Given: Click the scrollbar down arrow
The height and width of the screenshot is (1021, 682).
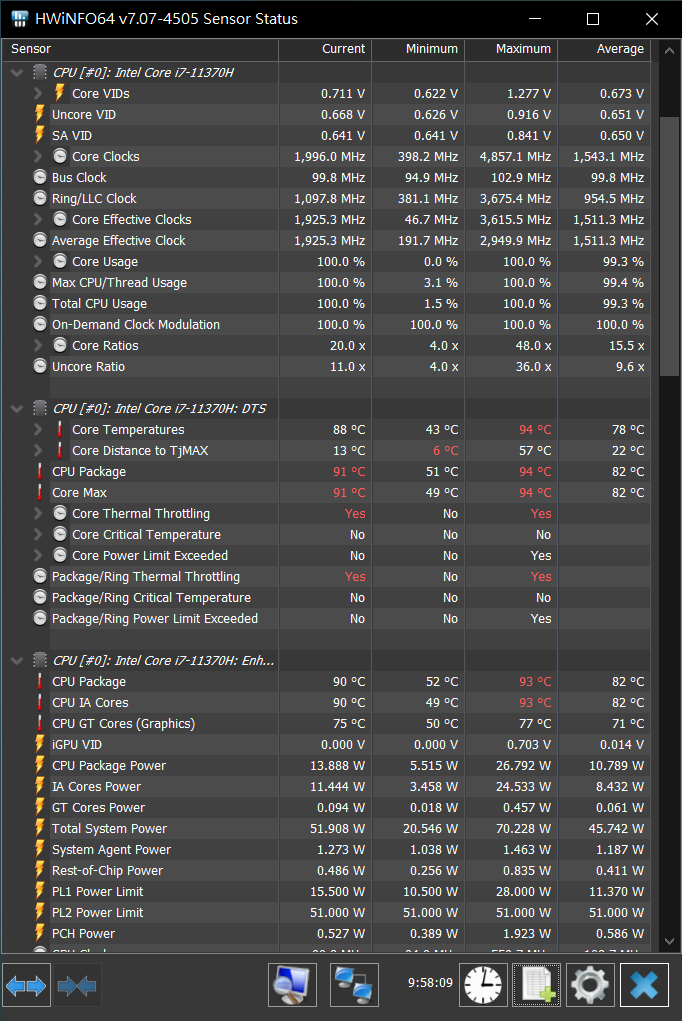Looking at the screenshot, I should pyautogui.click(x=669, y=941).
